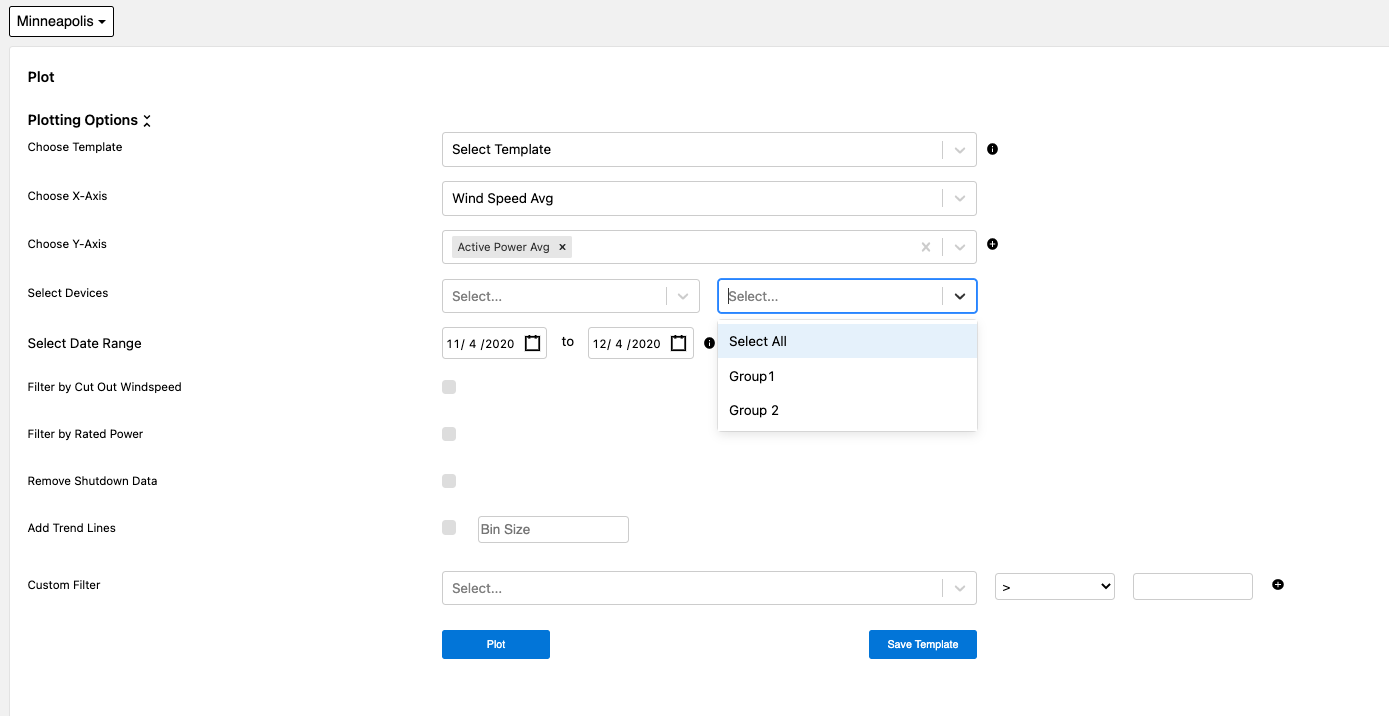Pick Group 2 from the dropdown

(x=754, y=410)
